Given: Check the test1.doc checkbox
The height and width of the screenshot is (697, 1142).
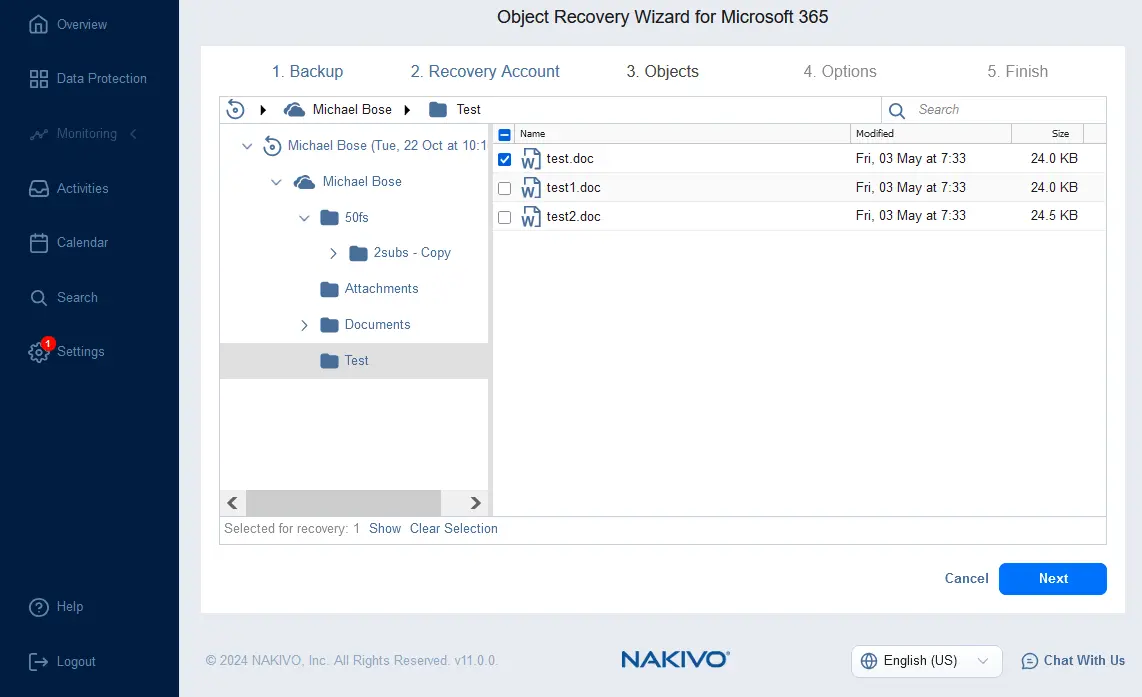Looking at the screenshot, I should pyautogui.click(x=504, y=189).
